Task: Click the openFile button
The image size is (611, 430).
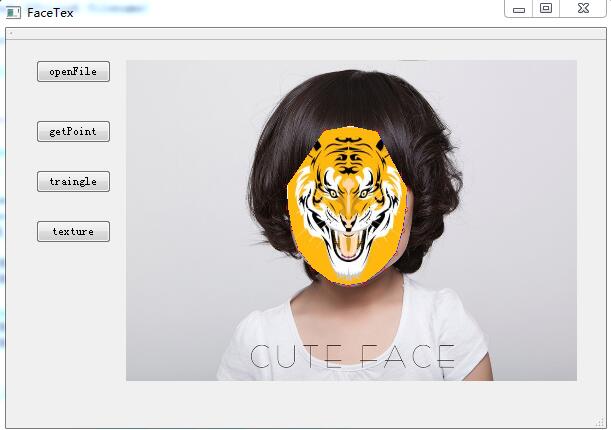Action: 73,72
